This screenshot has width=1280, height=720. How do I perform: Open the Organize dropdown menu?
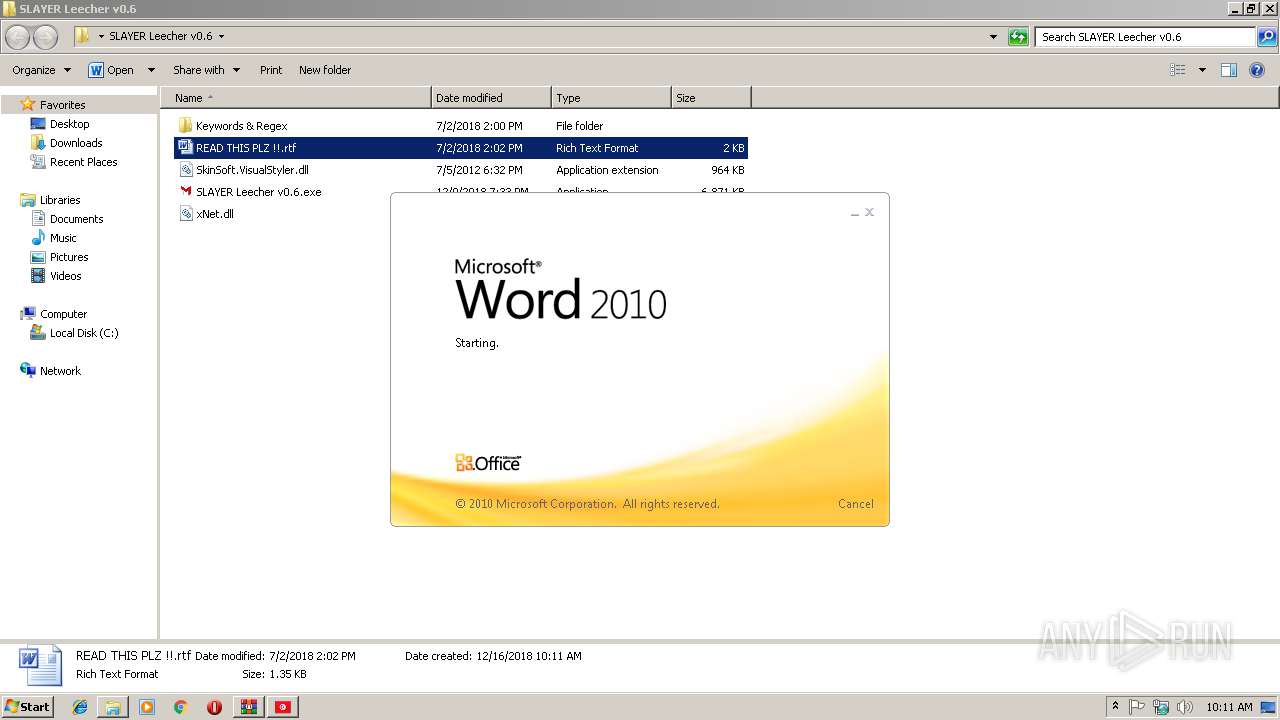41,70
